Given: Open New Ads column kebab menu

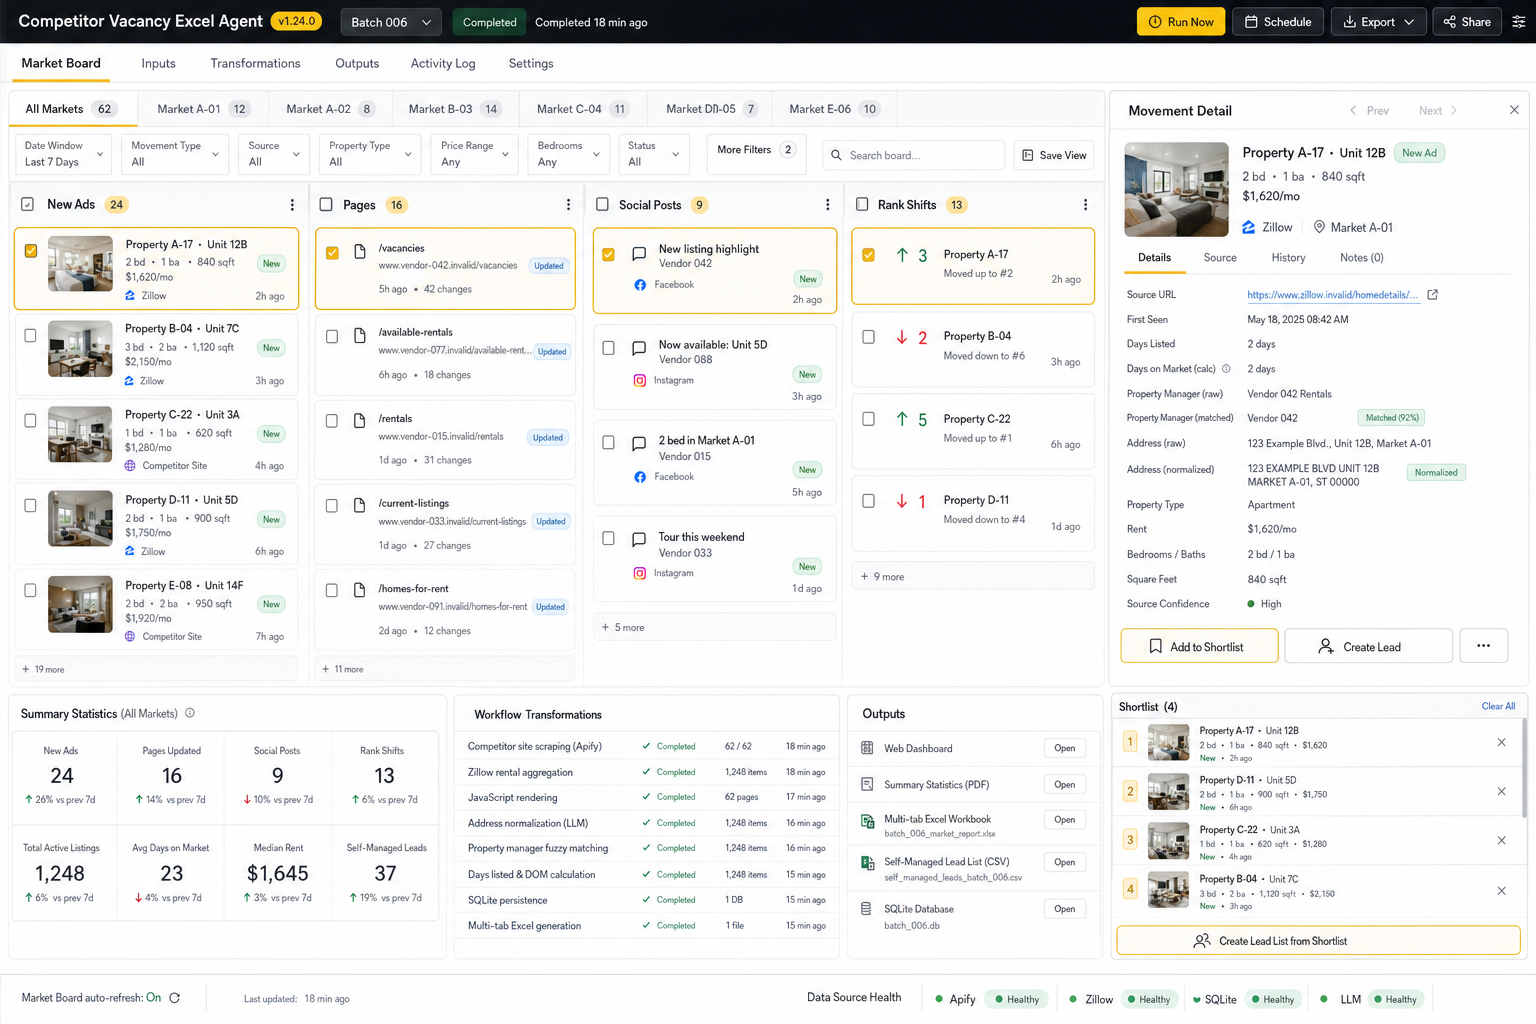Looking at the screenshot, I should (x=292, y=205).
